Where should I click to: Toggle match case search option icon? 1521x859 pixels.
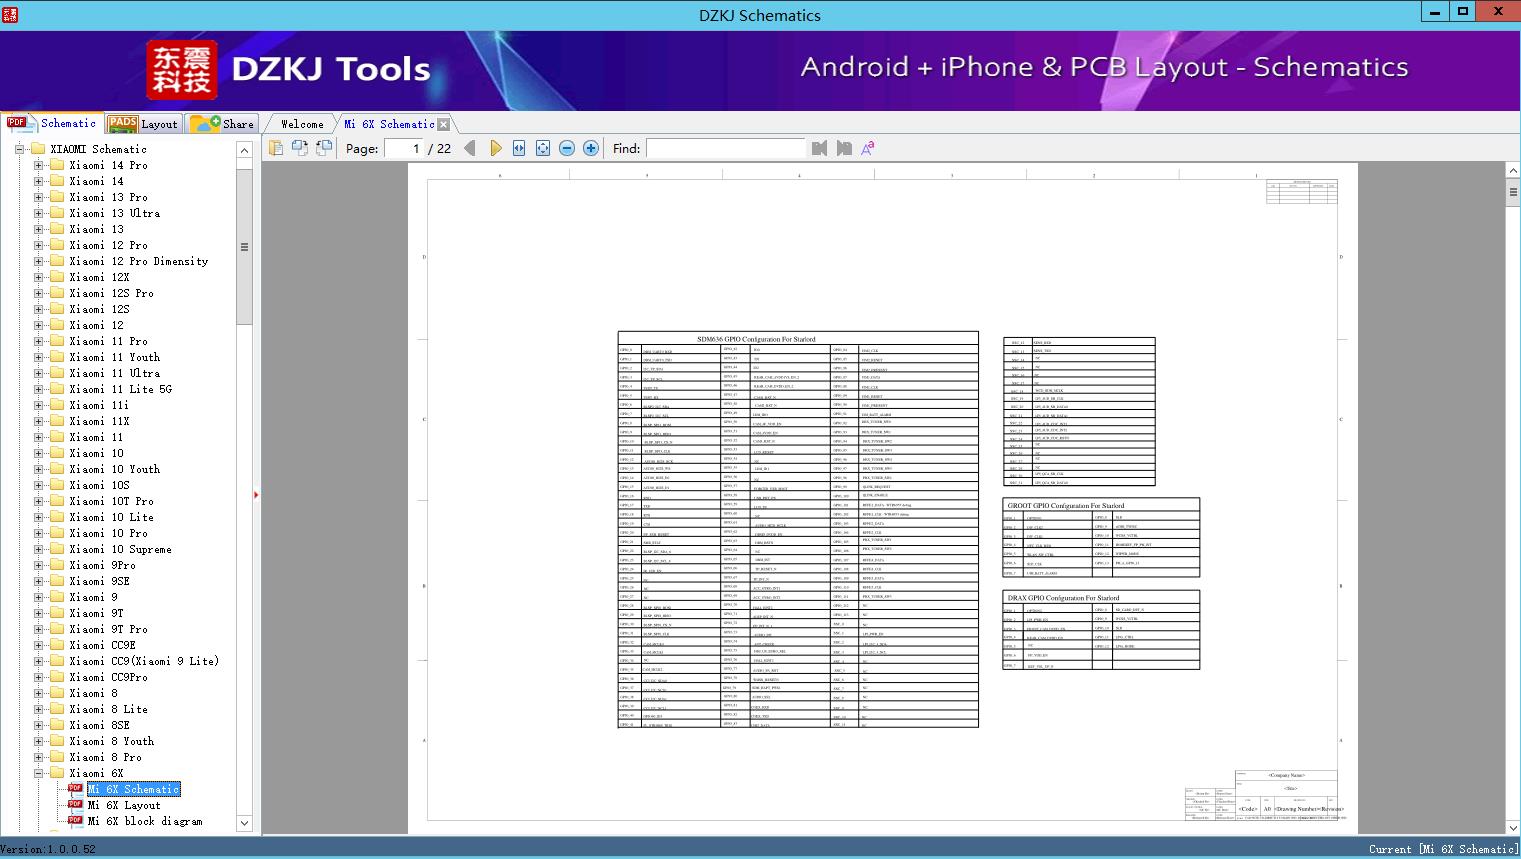pos(868,148)
